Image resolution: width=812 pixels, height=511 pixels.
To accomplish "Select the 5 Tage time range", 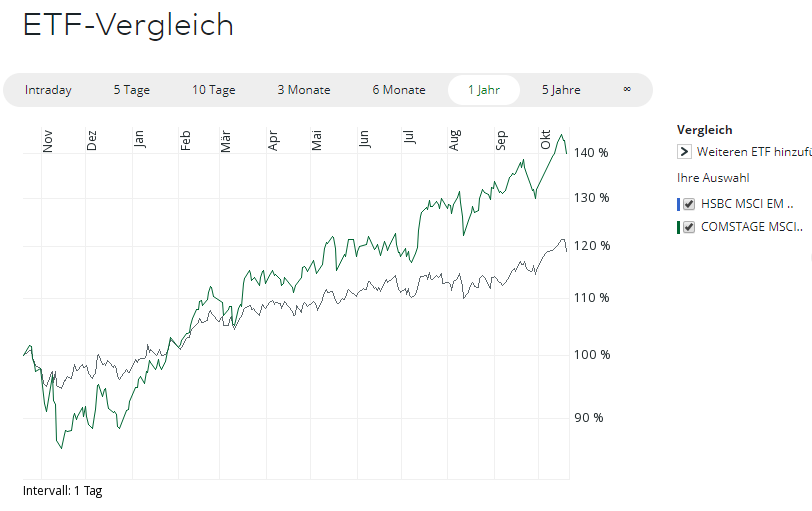I will [x=131, y=90].
